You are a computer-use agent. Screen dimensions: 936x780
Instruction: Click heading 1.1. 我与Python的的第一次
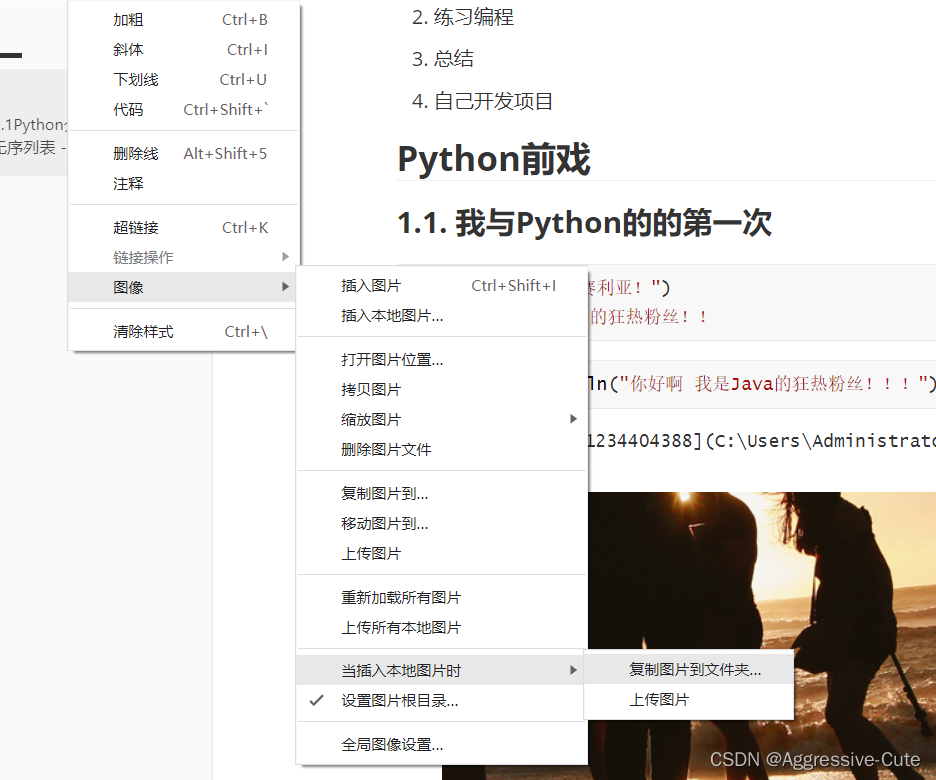584,223
